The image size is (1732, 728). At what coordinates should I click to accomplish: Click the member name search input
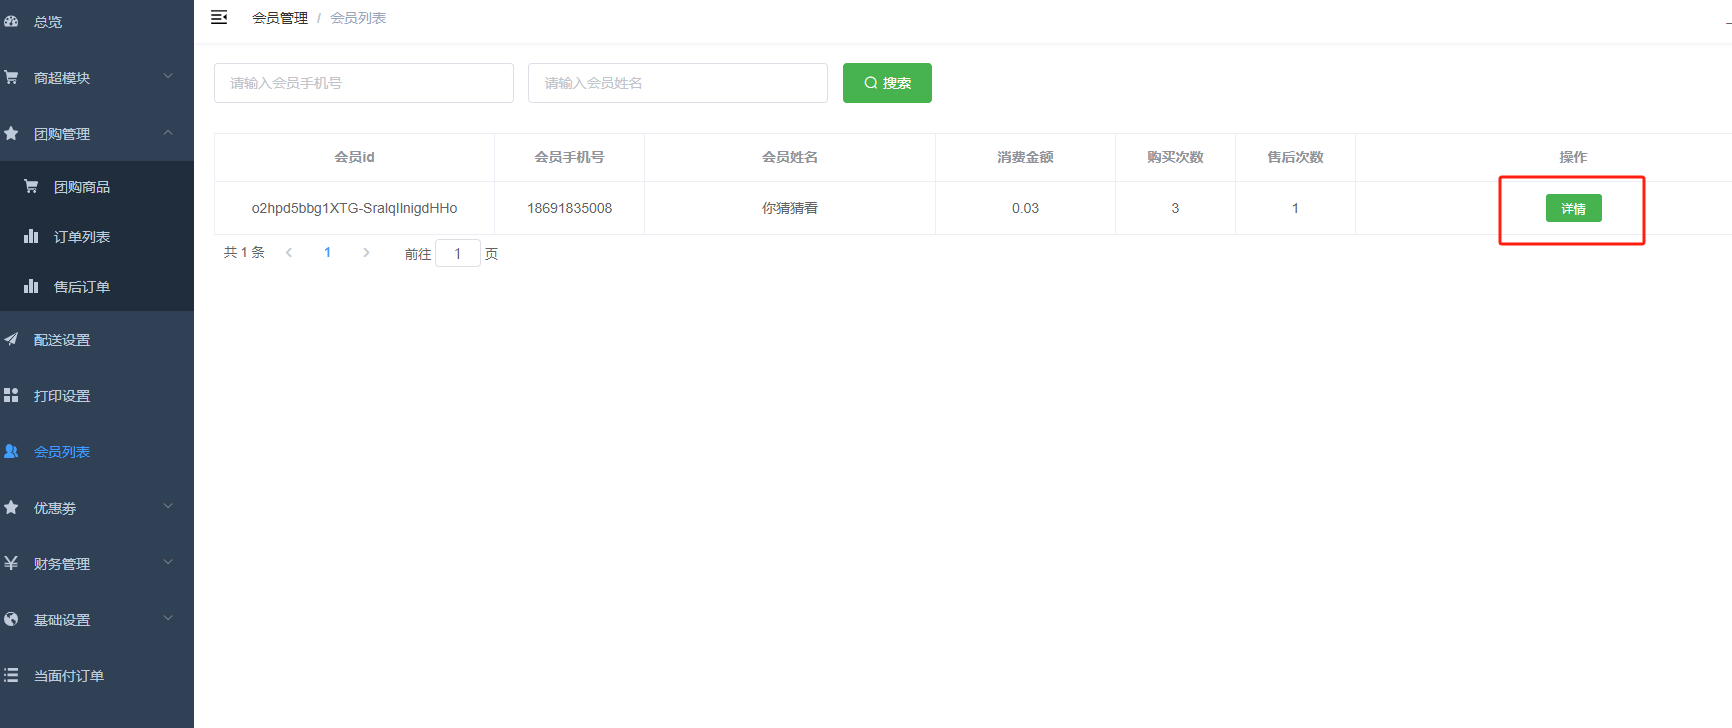pyautogui.click(x=678, y=83)
